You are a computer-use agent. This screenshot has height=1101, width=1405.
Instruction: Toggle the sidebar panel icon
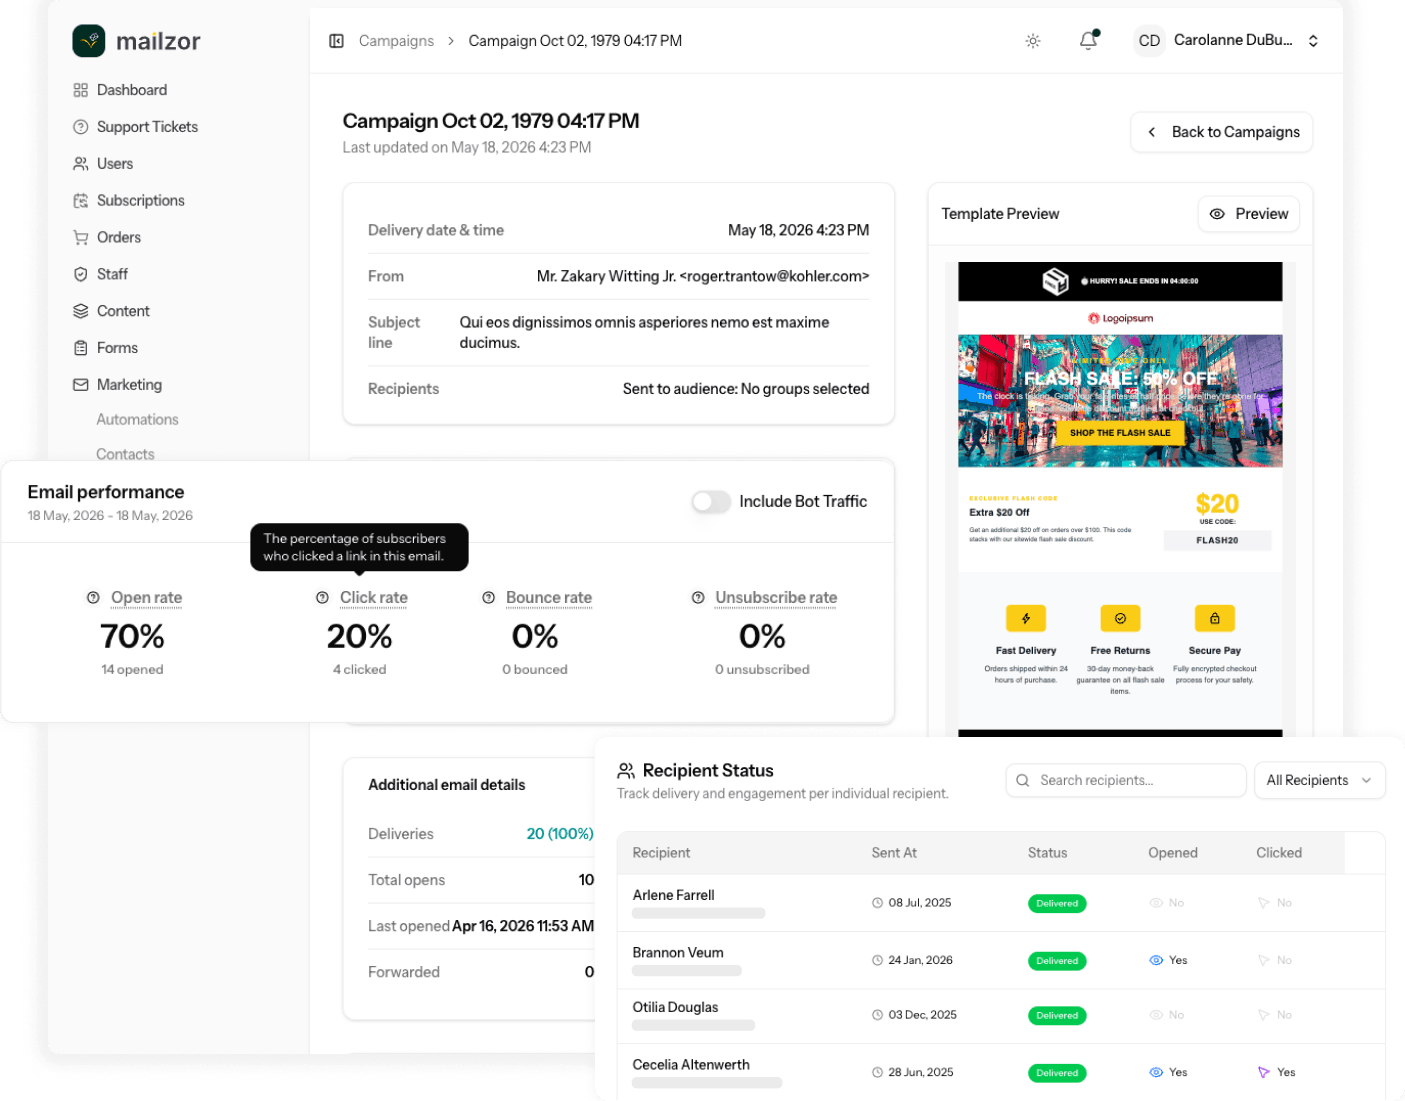pyautogui.click(x=337, y=41)
